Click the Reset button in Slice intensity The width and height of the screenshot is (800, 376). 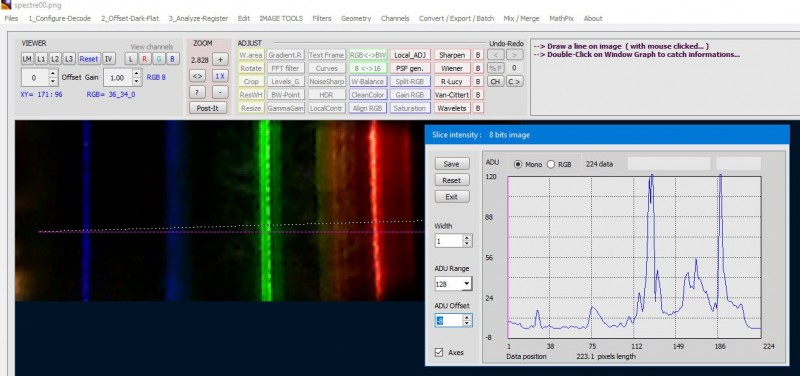(452, 180)
